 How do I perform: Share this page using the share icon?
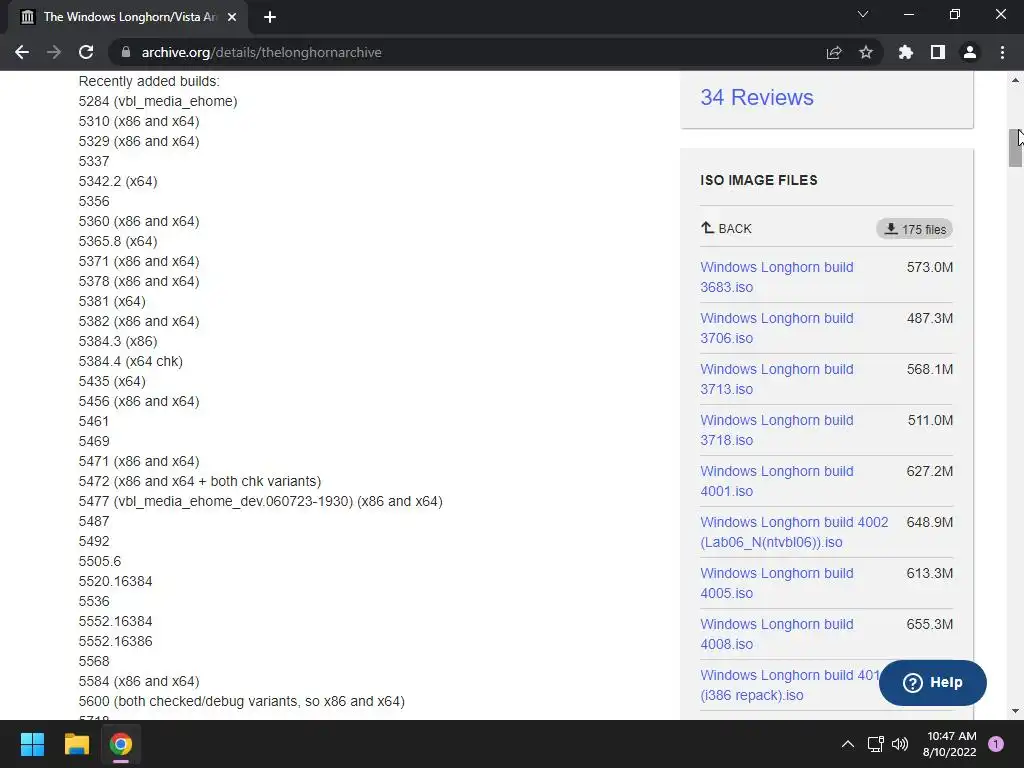pos(834,52)
